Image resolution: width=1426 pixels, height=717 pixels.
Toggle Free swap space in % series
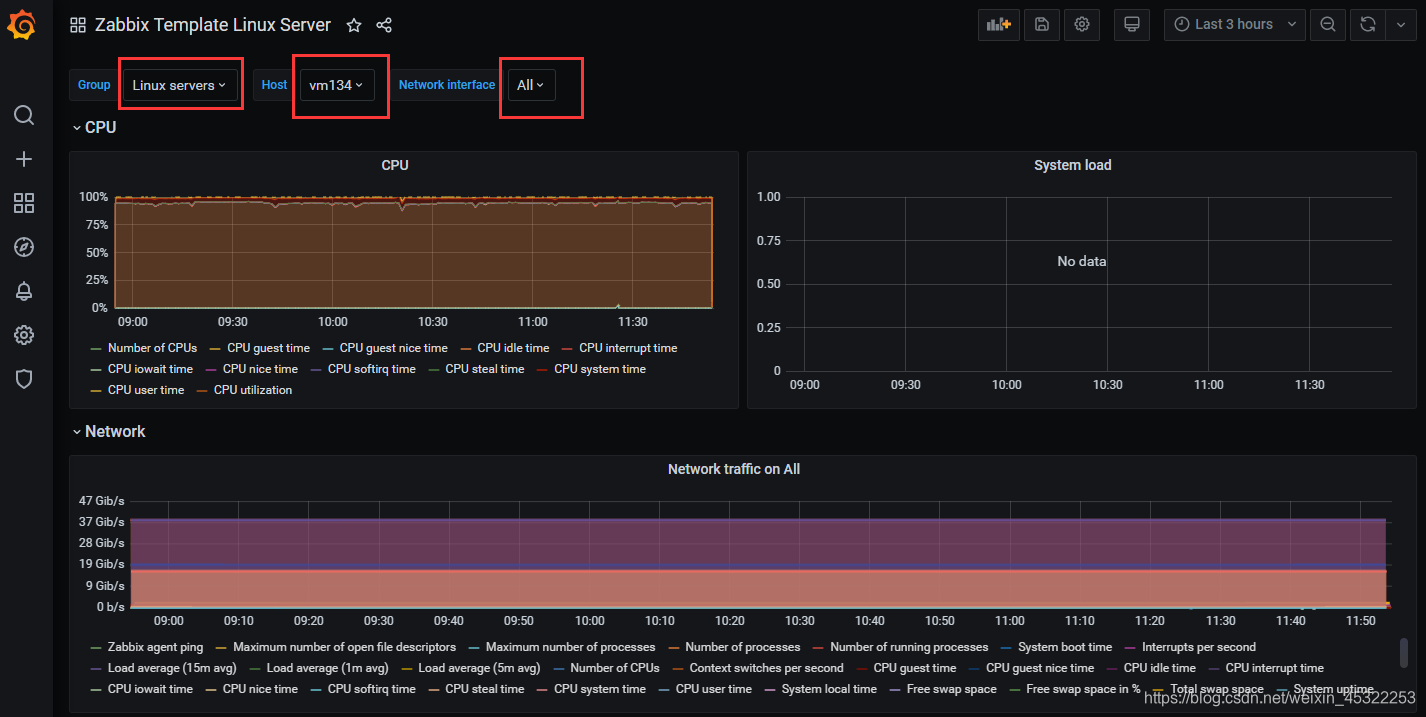pyautogui.click(x=1083, y=689)
